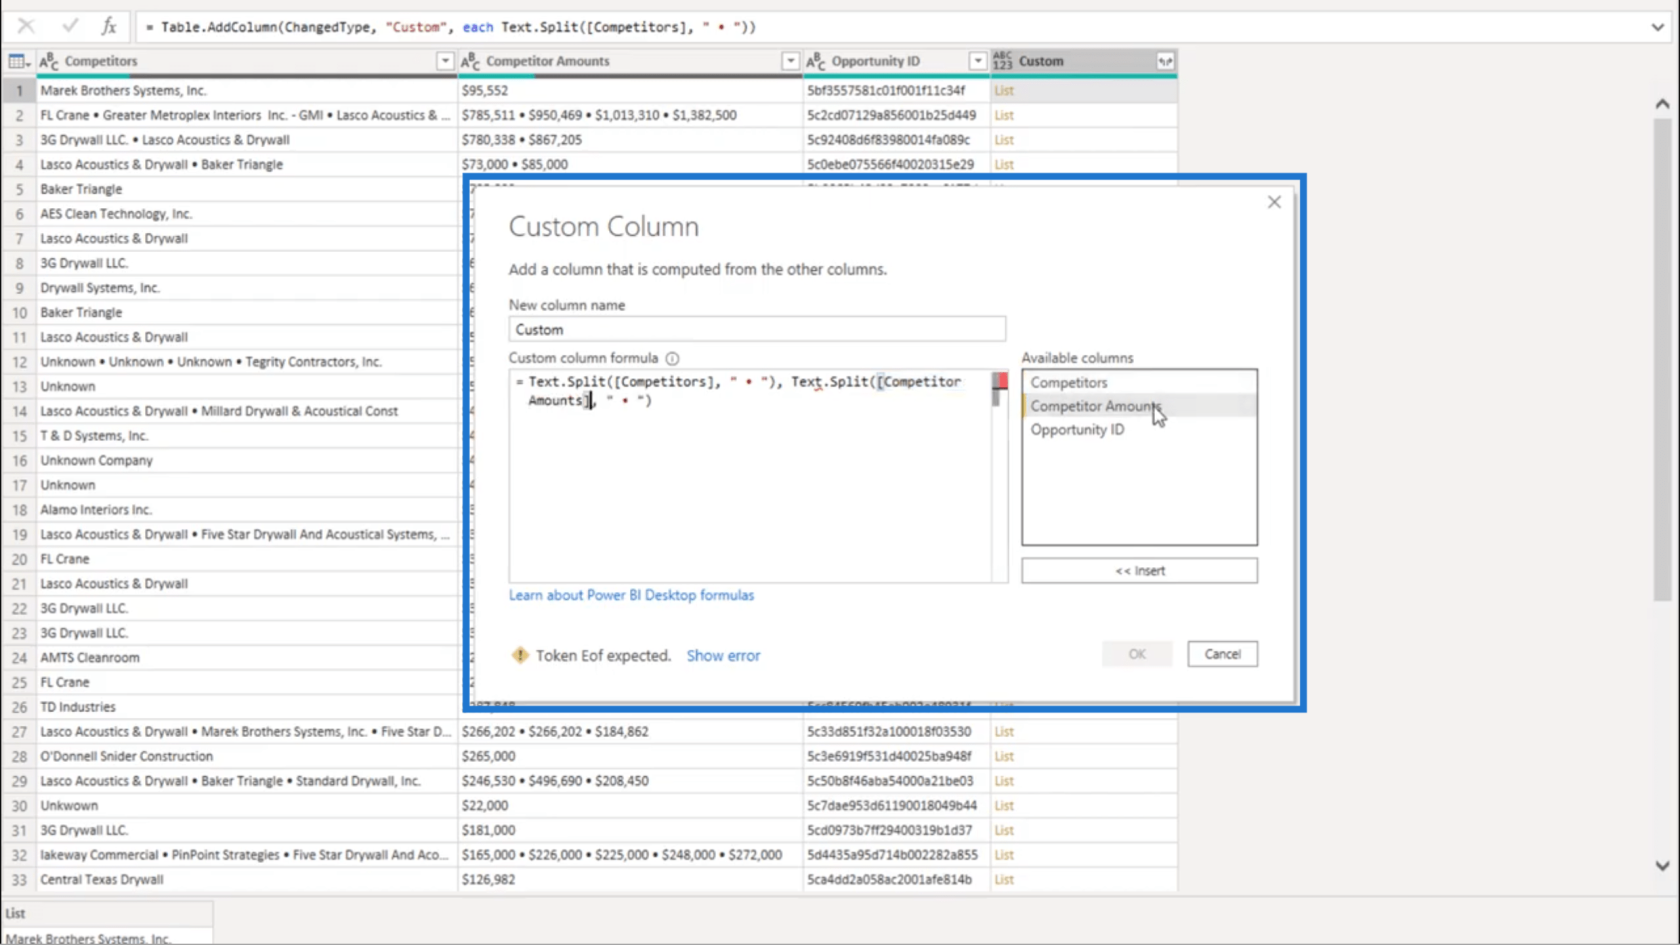Select the $95,552 cell
This screenshot has width=1680, height=945.
point(630,90)
